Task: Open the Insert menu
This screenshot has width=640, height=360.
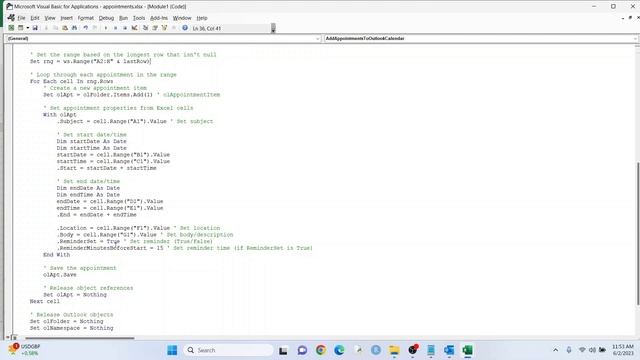Action: pyautogui.click(x=67, y=18)
